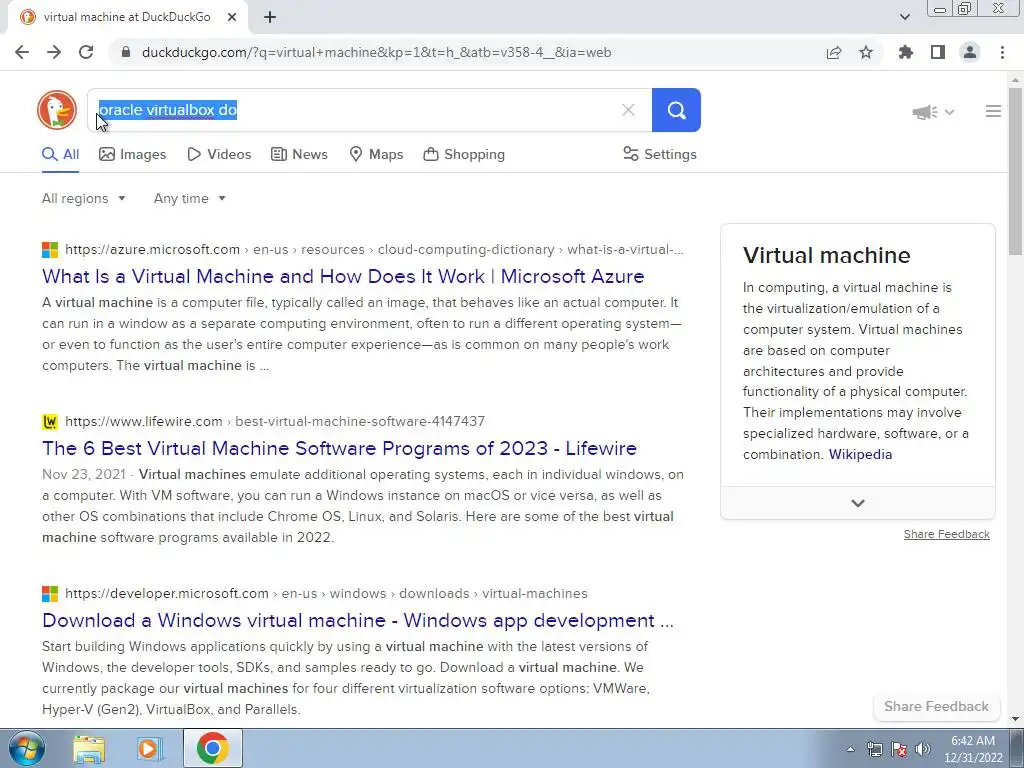Click the network tray icon

(874, 749)
